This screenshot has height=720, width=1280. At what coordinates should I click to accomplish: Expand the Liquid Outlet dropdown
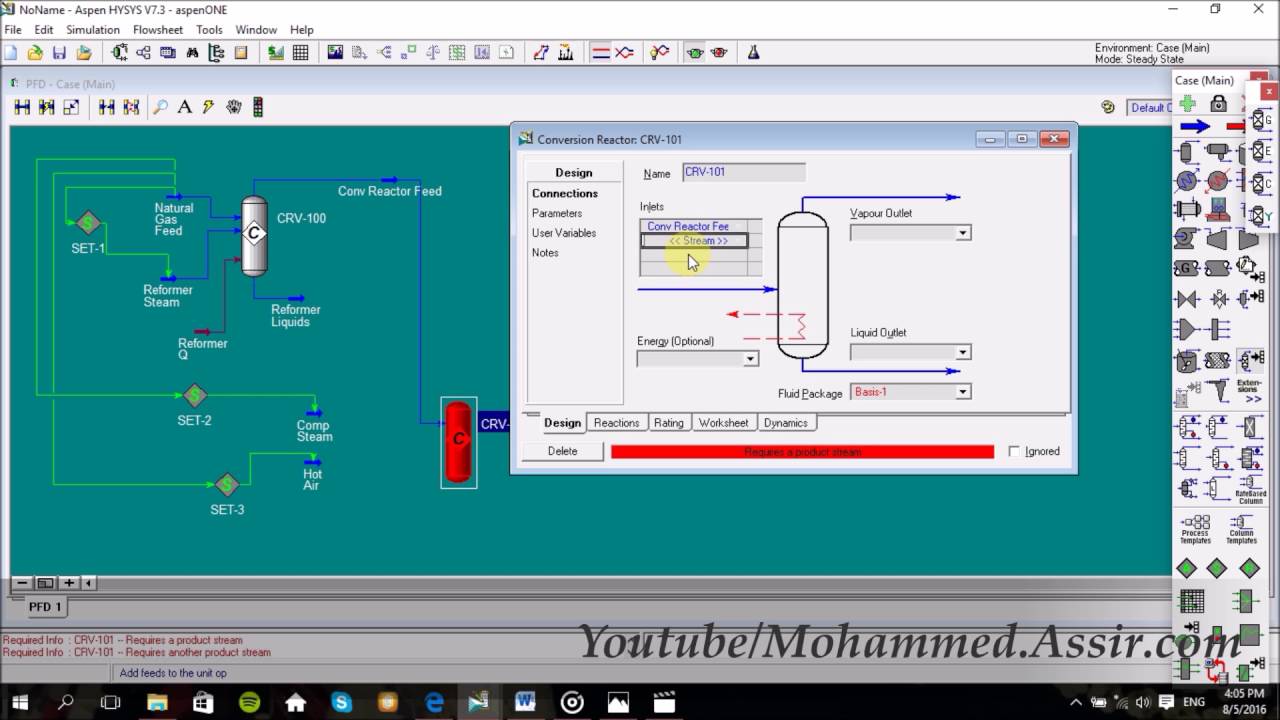962,352
